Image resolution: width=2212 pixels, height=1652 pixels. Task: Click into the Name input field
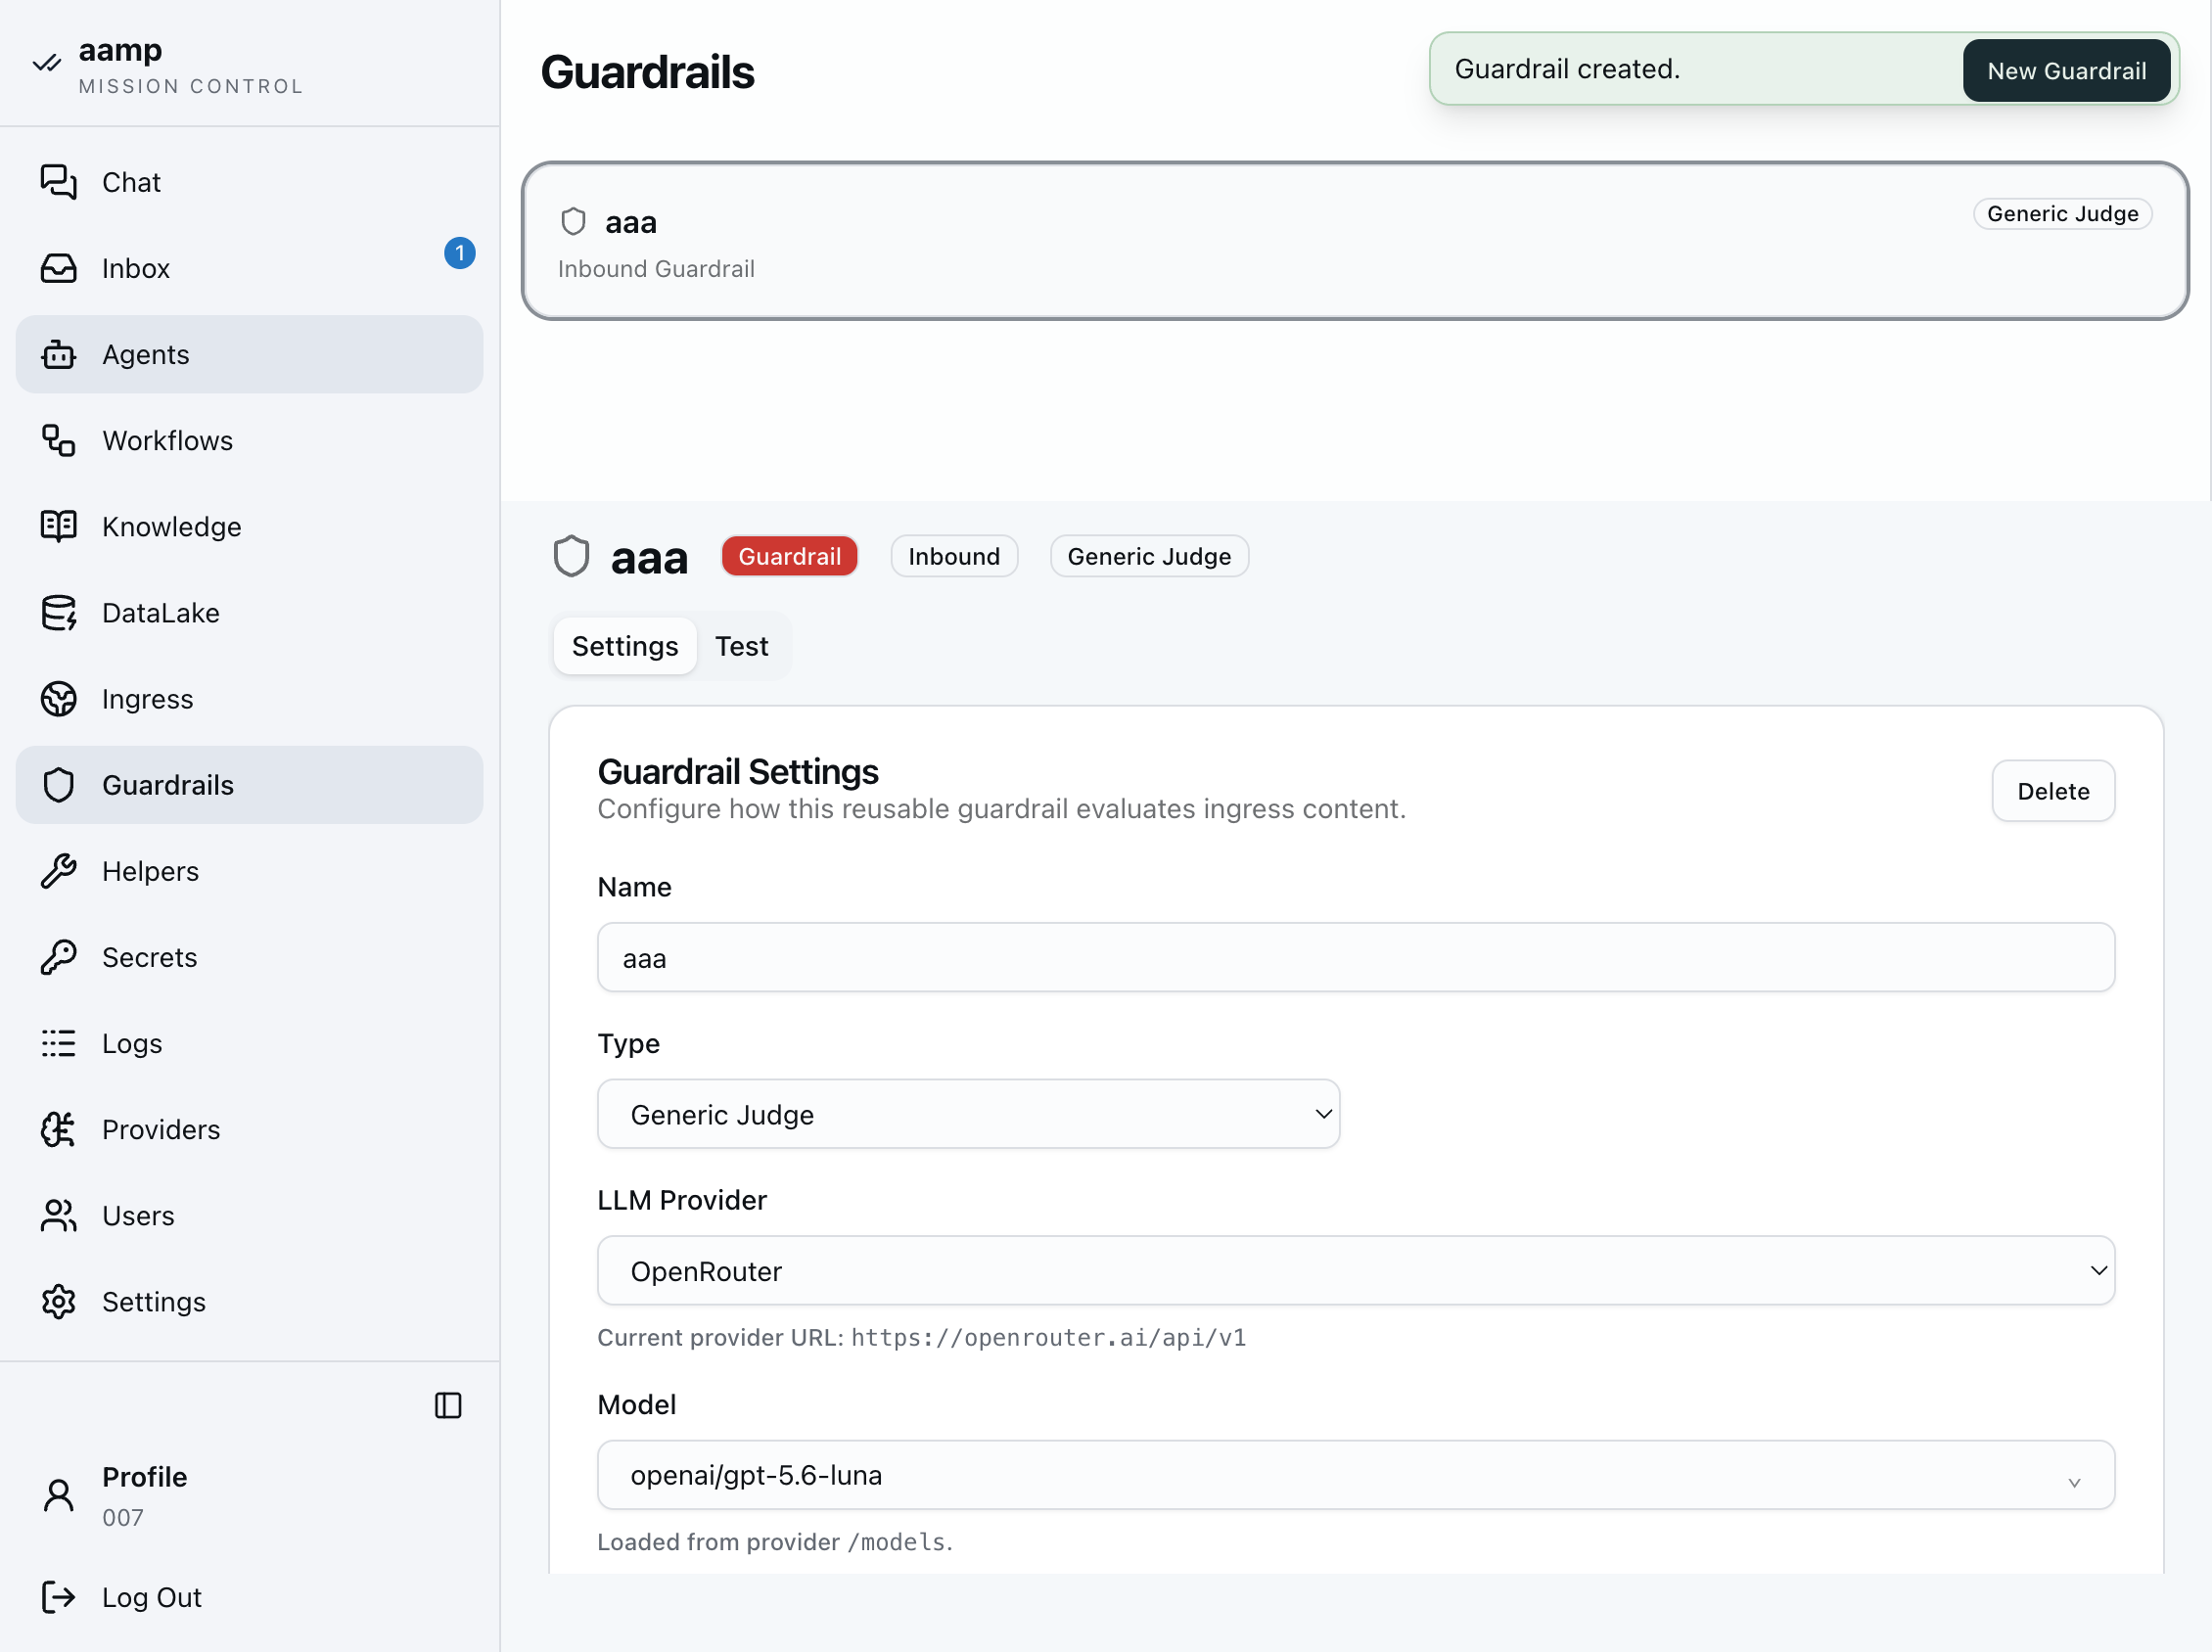[x=1355, y=957]
